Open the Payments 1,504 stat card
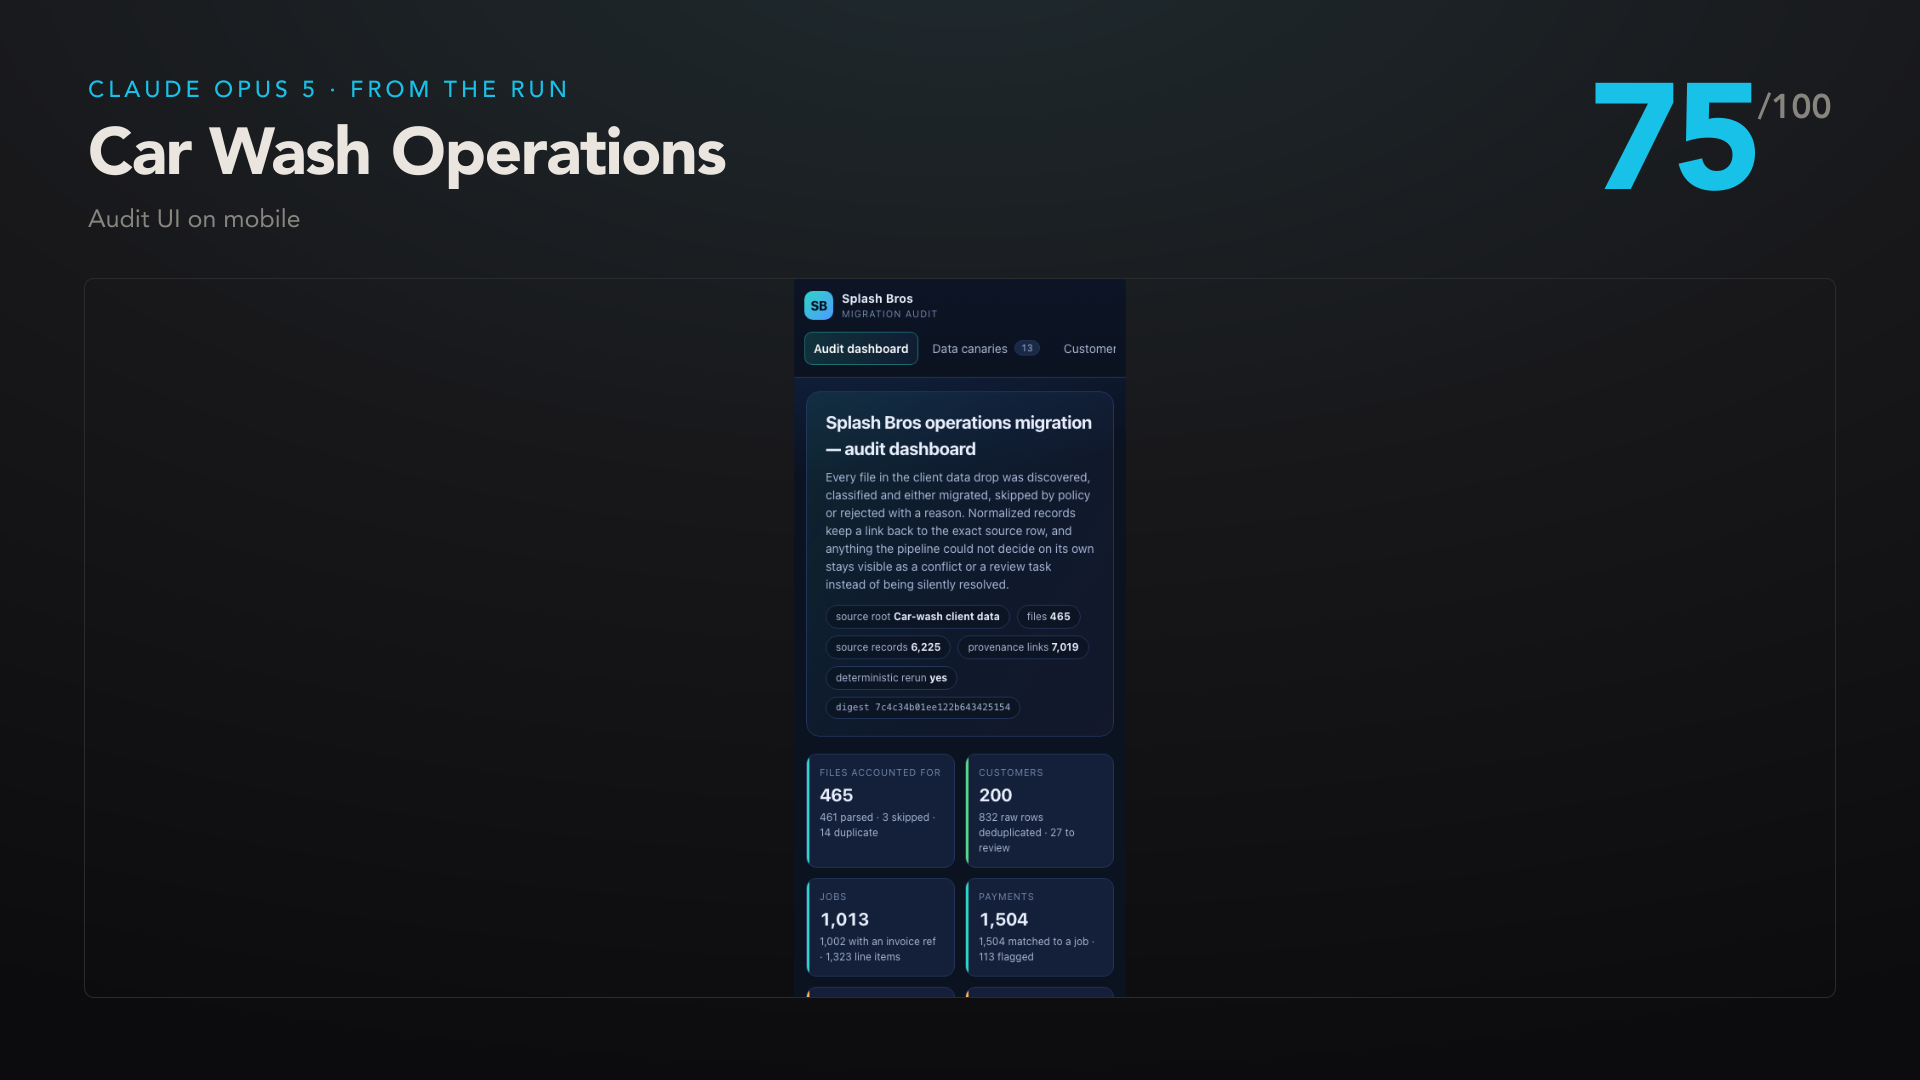This screenshot has width=1920, height=1080. click(1040, 927)
